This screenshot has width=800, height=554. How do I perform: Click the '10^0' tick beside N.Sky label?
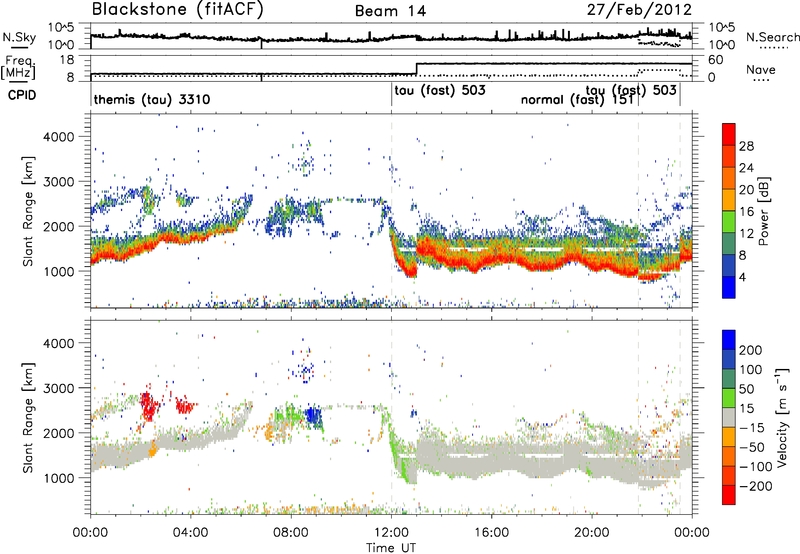(62, 45)
